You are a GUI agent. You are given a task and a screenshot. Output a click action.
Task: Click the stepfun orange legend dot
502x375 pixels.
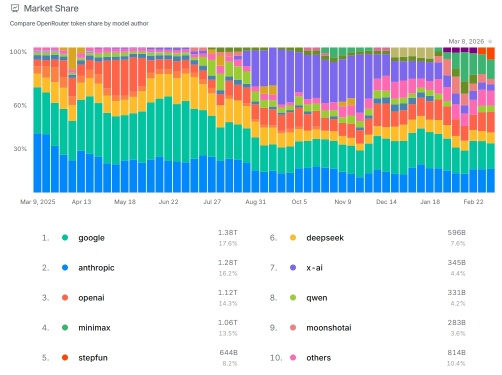coord(65,358)
